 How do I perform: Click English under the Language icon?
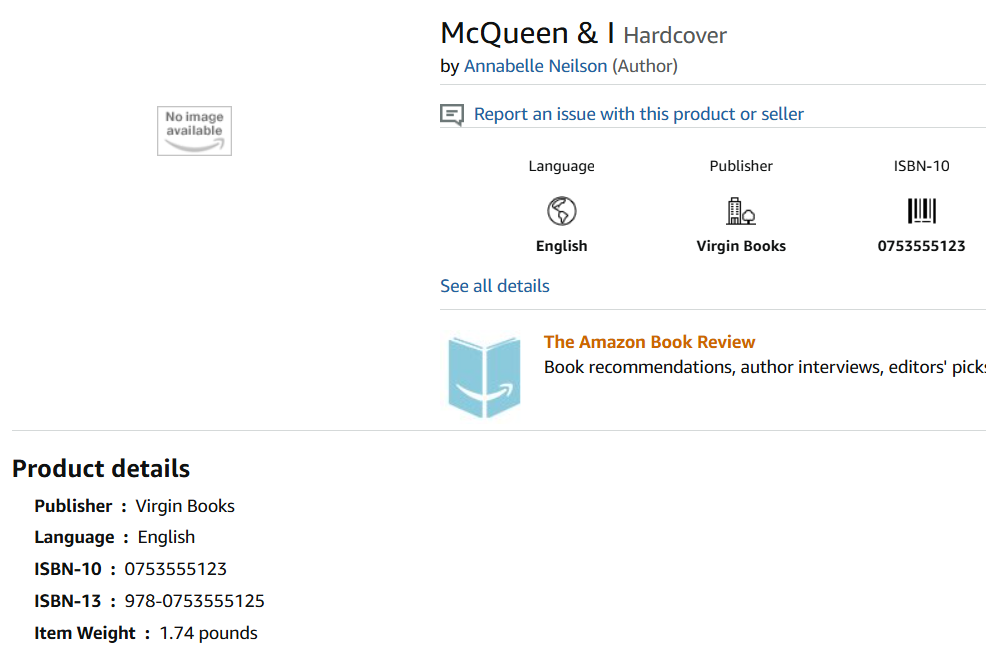point(562,246)
